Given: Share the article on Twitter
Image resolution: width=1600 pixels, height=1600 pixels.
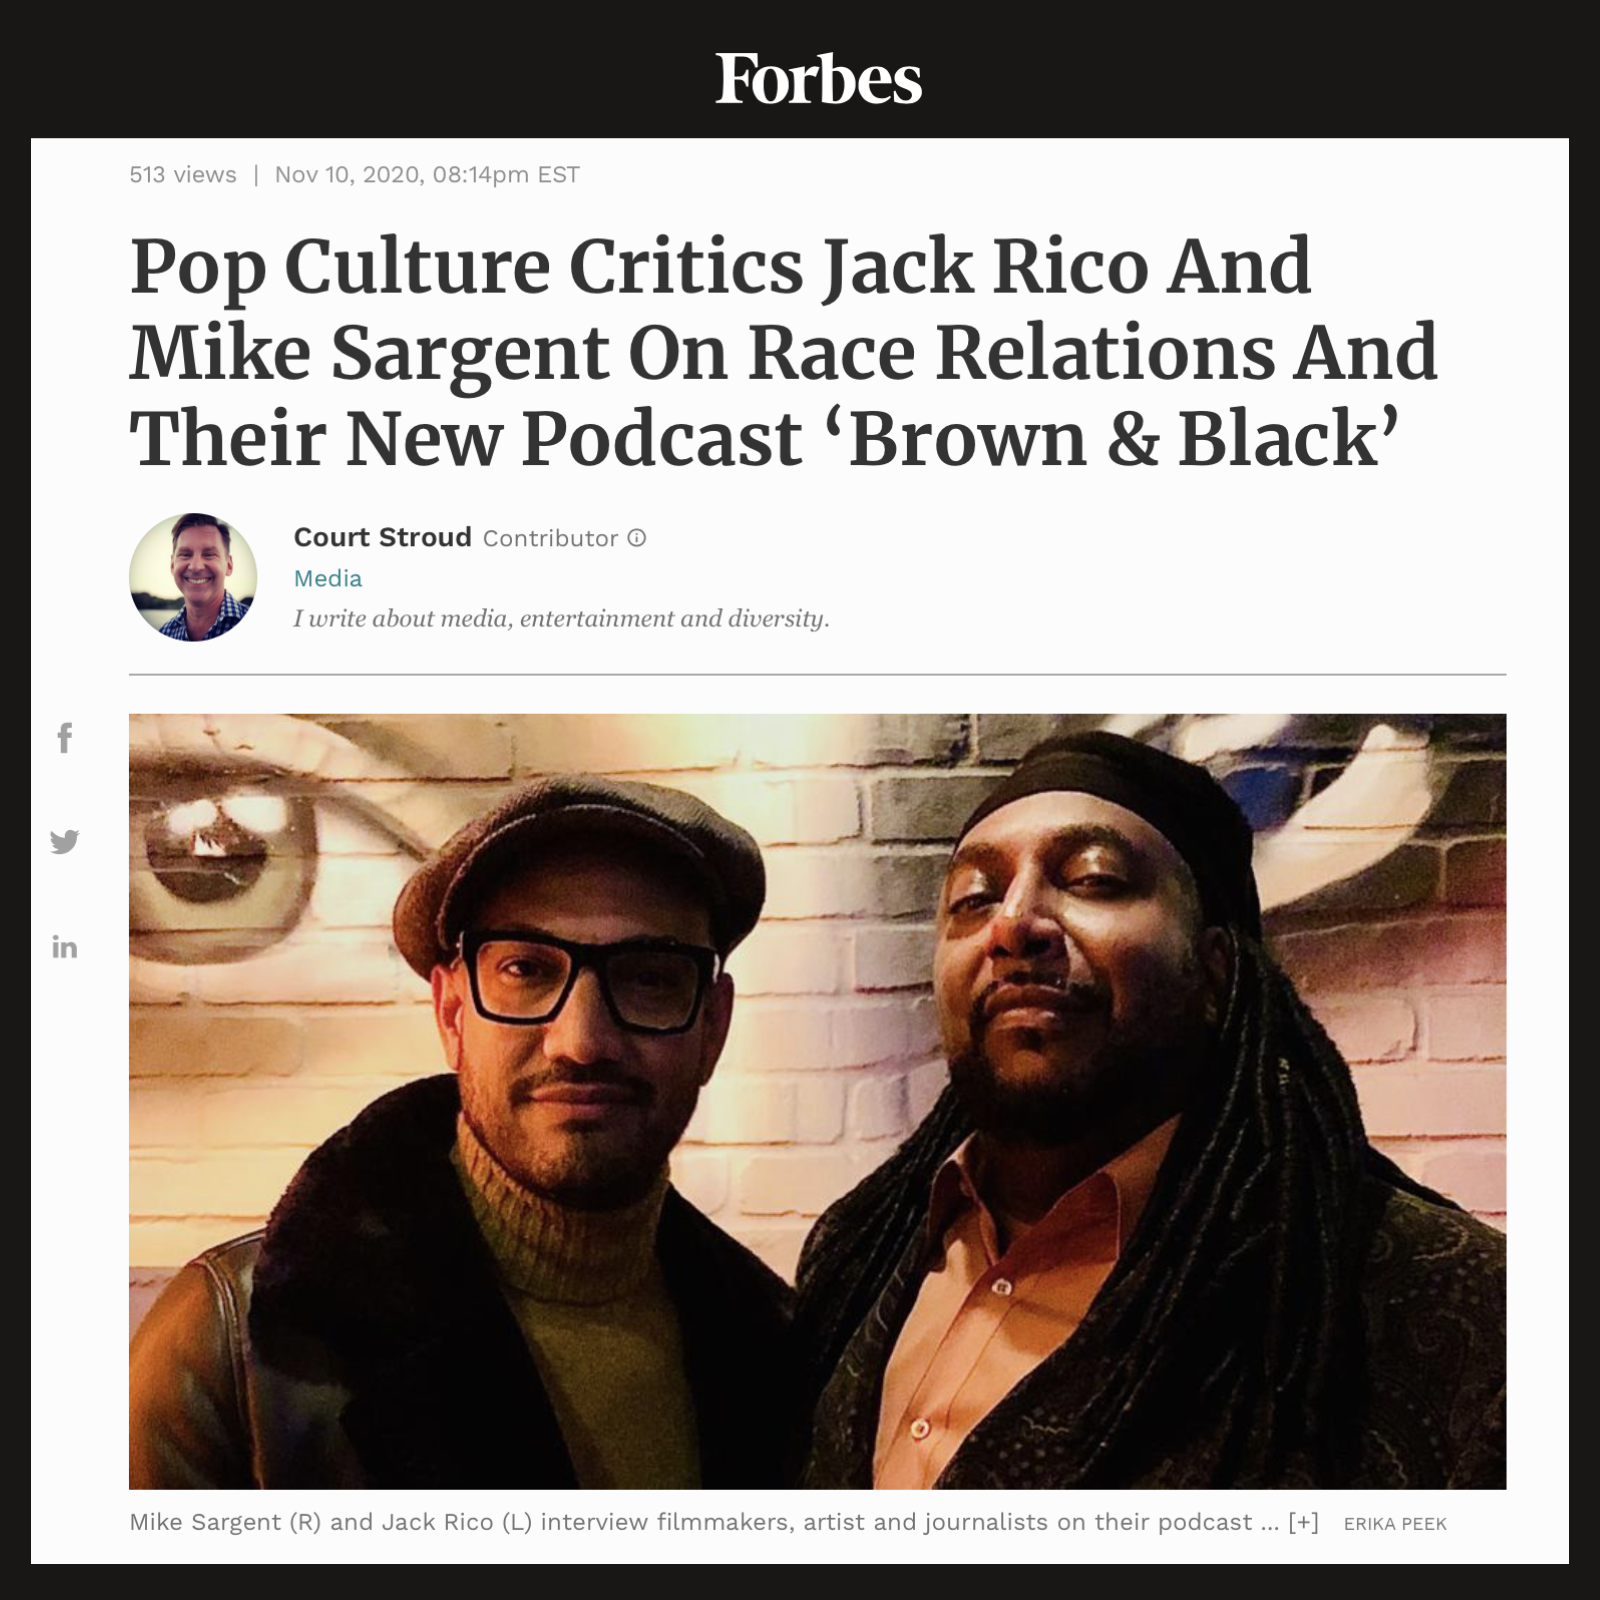Looking at the screenshot, I should [x=65, y=842].
